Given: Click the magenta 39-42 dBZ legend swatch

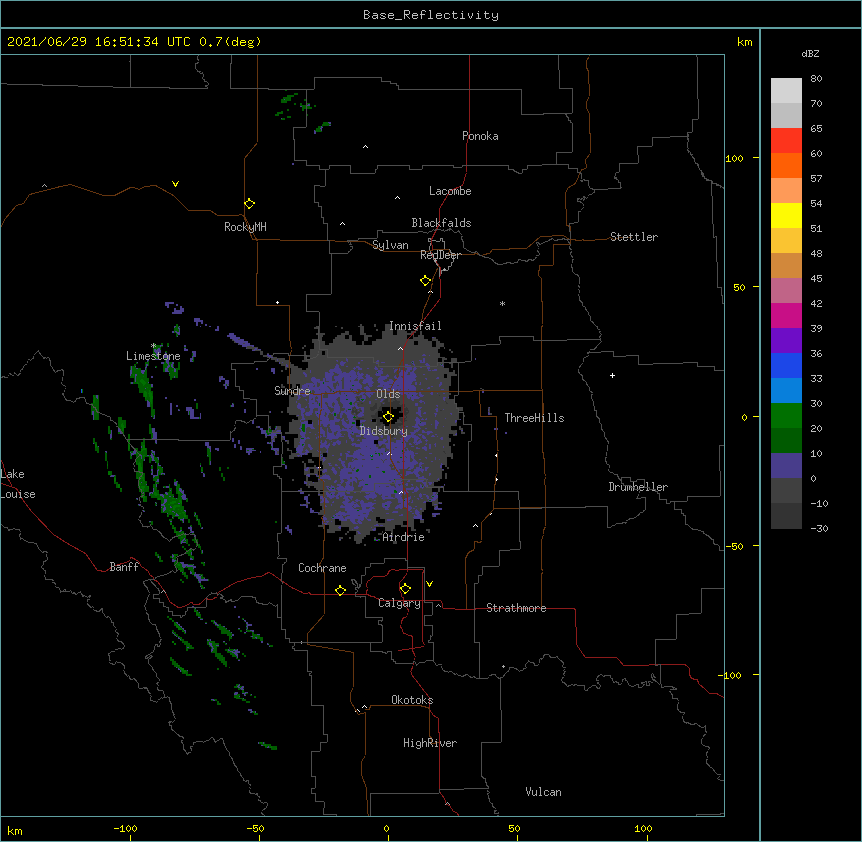Looking at the screenshot, I should click(786, 315).
